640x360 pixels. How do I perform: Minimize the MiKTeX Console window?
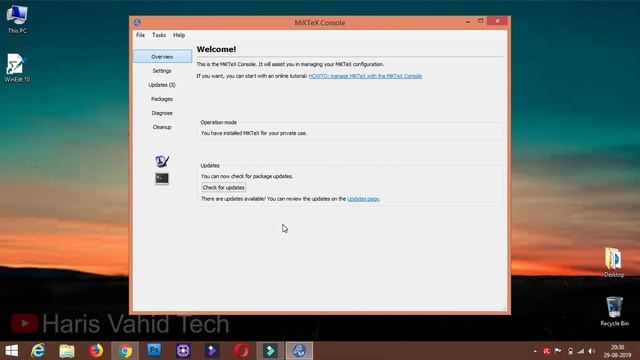[x=468, y=21]
